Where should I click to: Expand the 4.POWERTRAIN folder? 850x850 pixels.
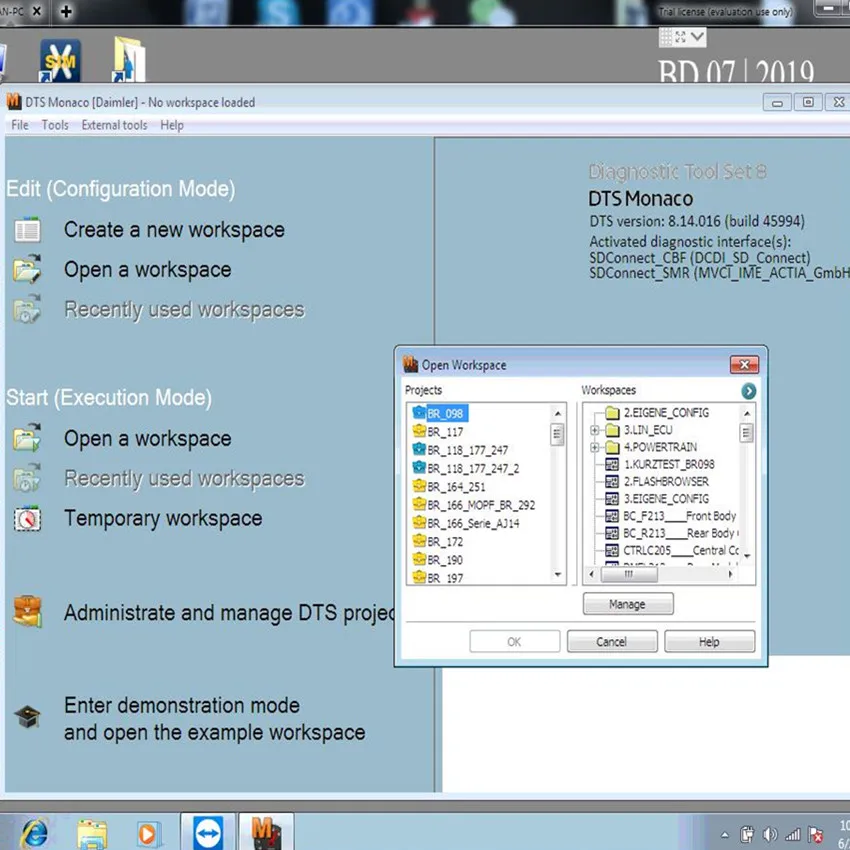pos(595,448)
